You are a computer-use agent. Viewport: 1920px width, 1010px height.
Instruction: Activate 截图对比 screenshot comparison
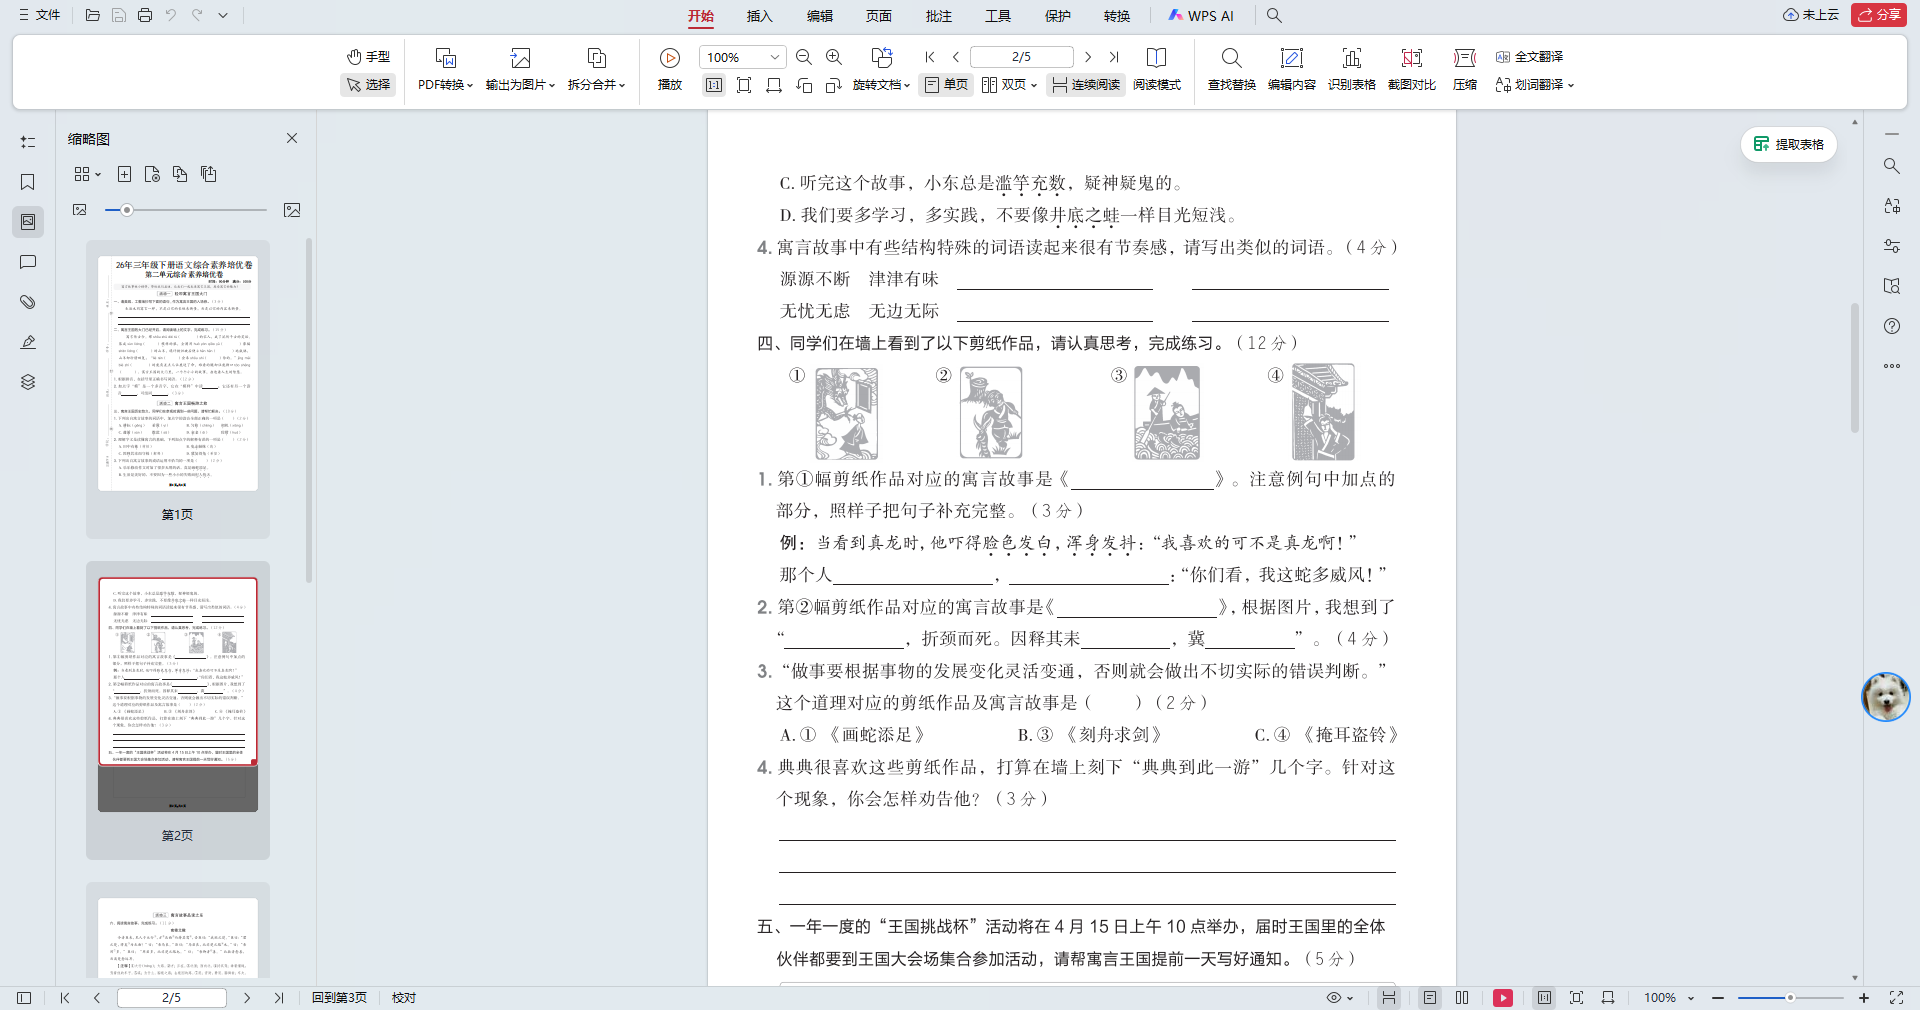[1411, 69]
